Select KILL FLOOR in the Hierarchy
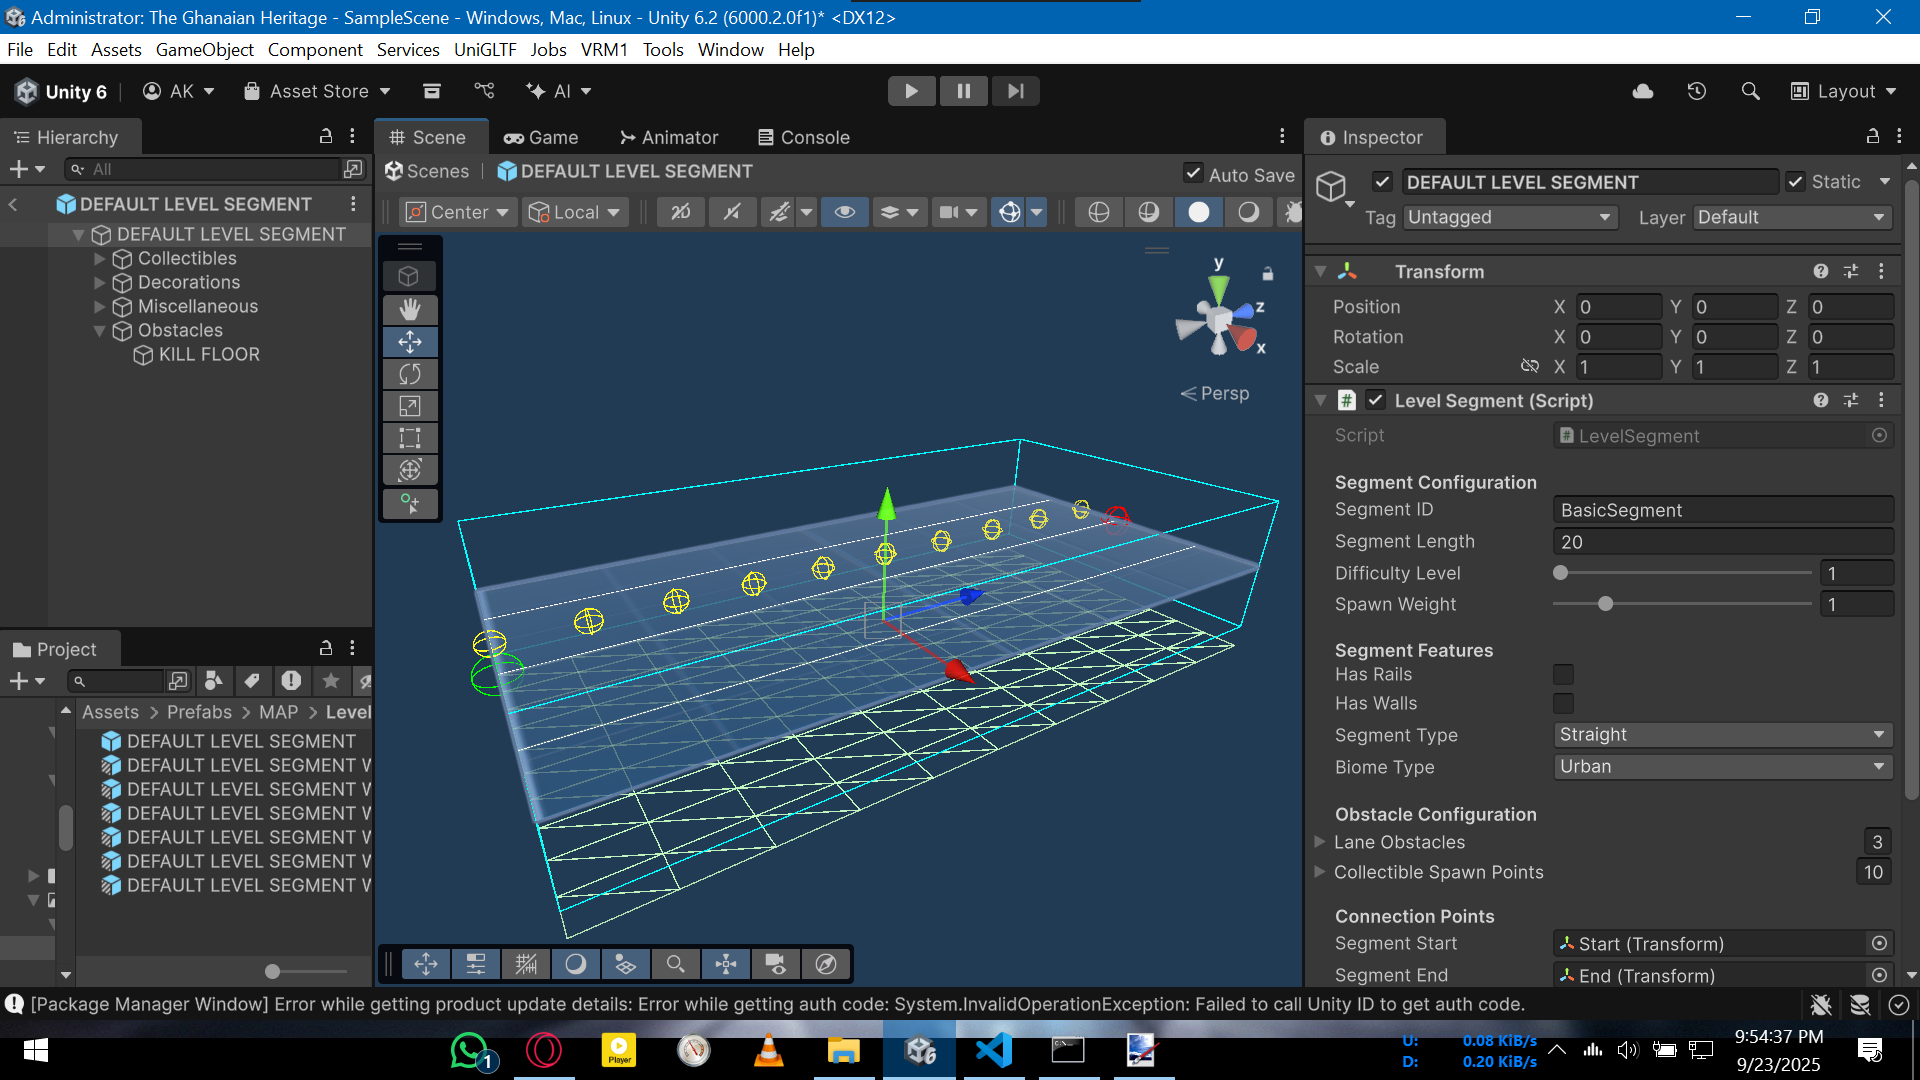Viewport: 1920px width, 1080px height. (x=207, y=354)
